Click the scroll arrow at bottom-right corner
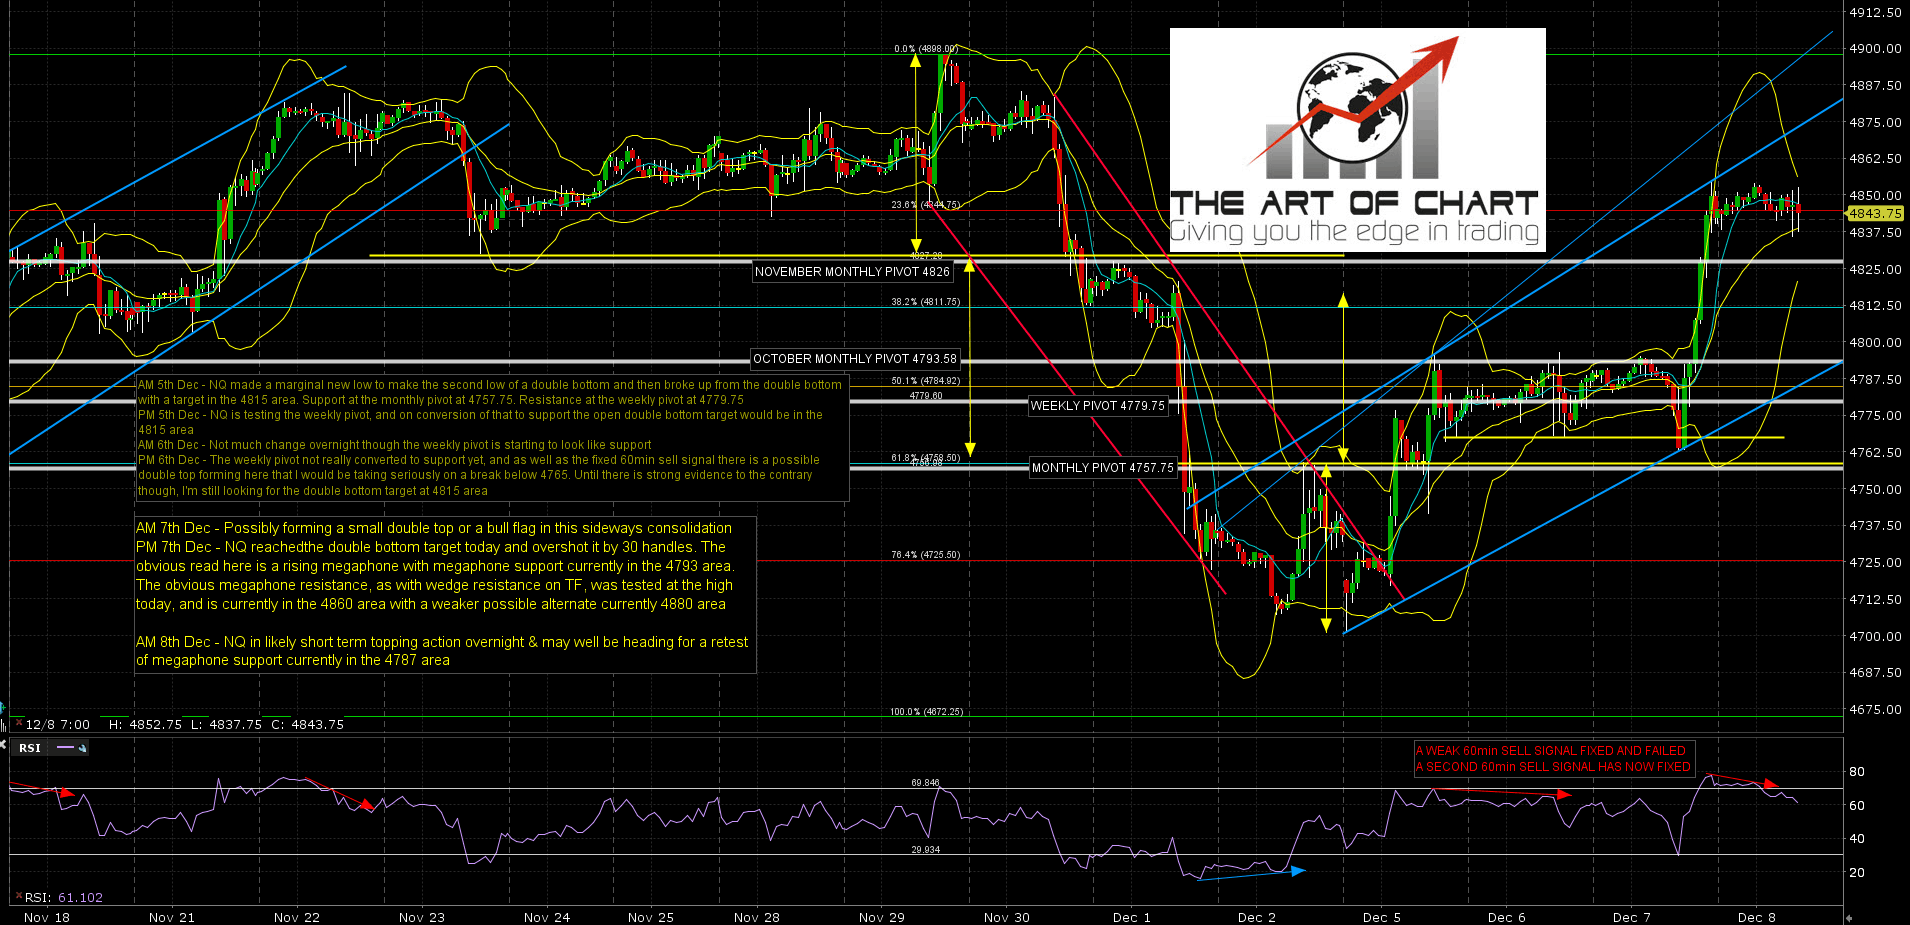Image resolution: width=1910 pixels, height=925 pixels. (1848, 917)
